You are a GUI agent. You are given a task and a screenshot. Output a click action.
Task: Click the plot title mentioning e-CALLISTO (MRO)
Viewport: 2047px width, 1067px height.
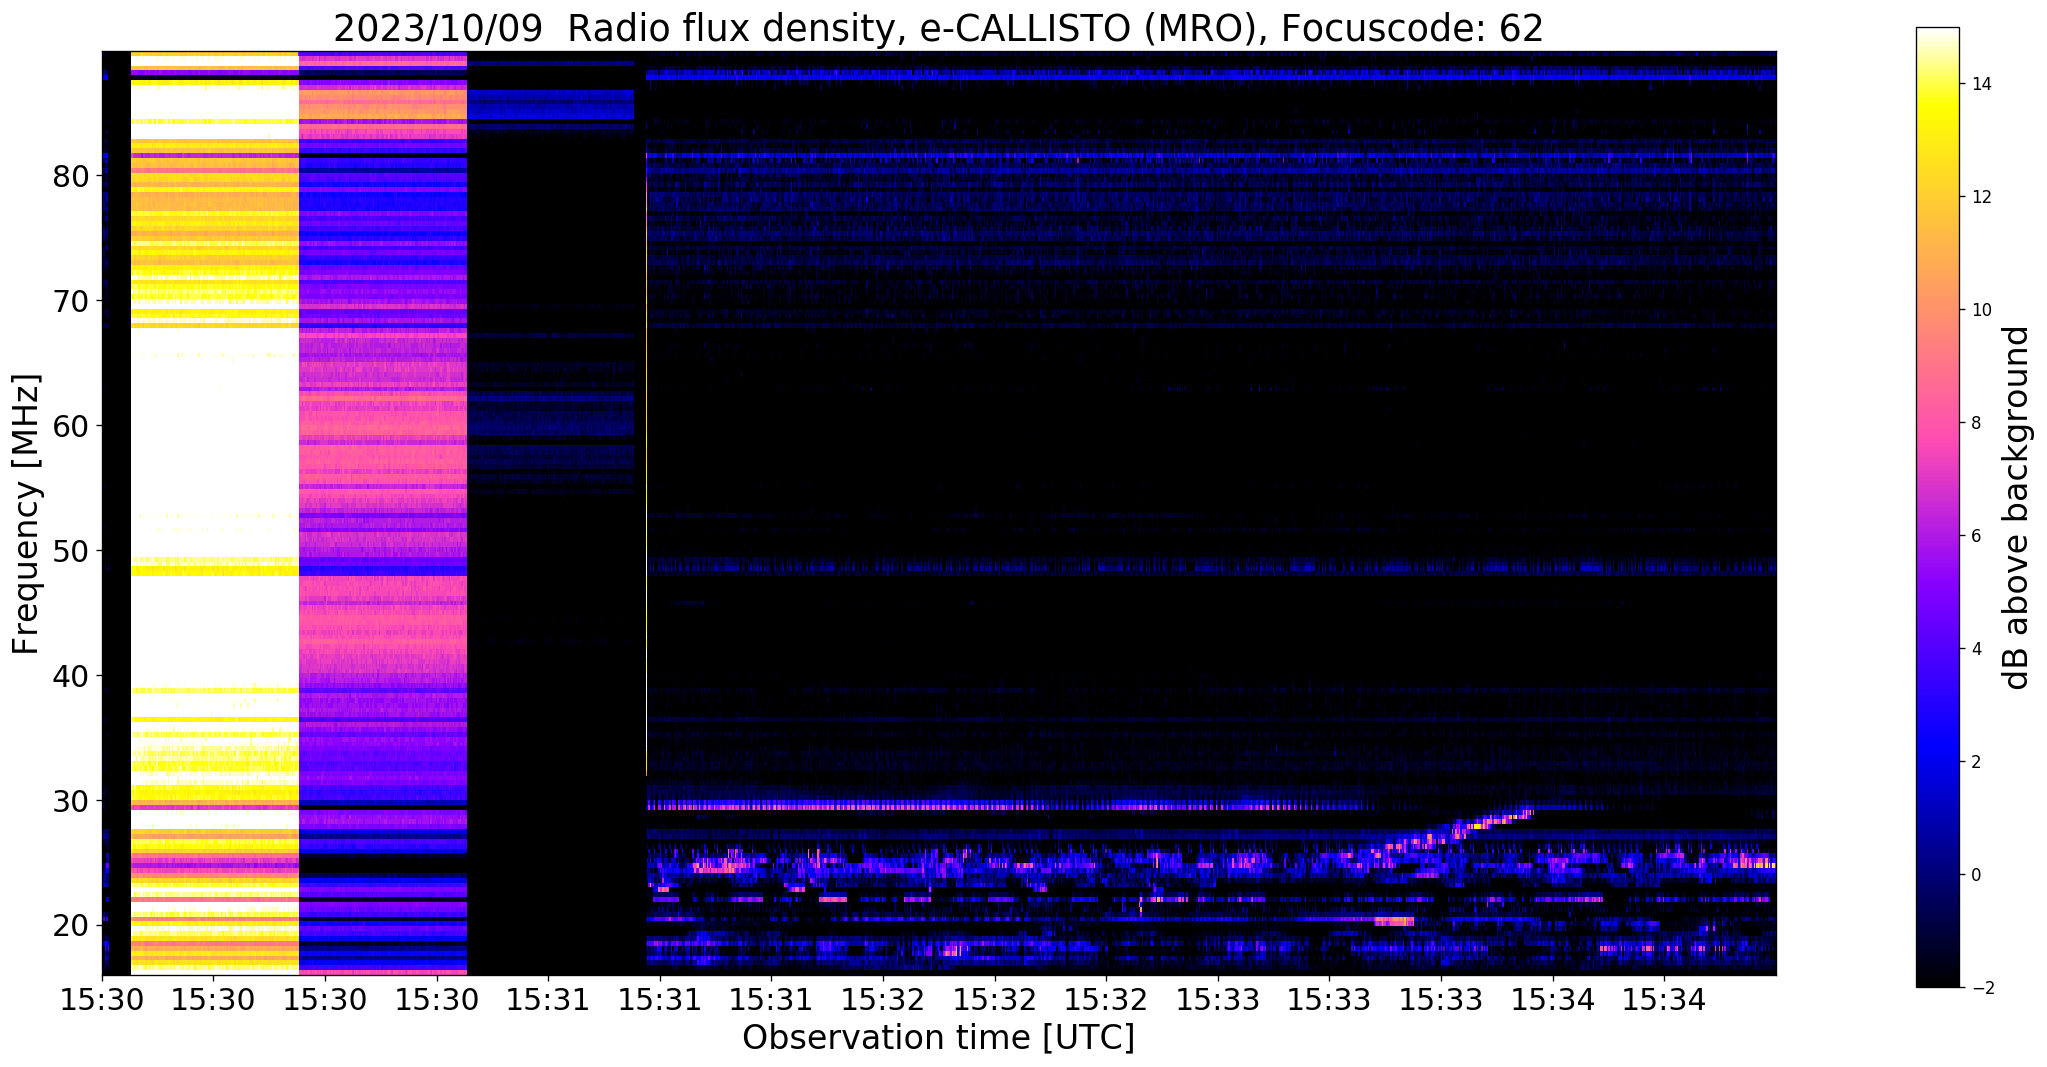click(x=938, y=28)
